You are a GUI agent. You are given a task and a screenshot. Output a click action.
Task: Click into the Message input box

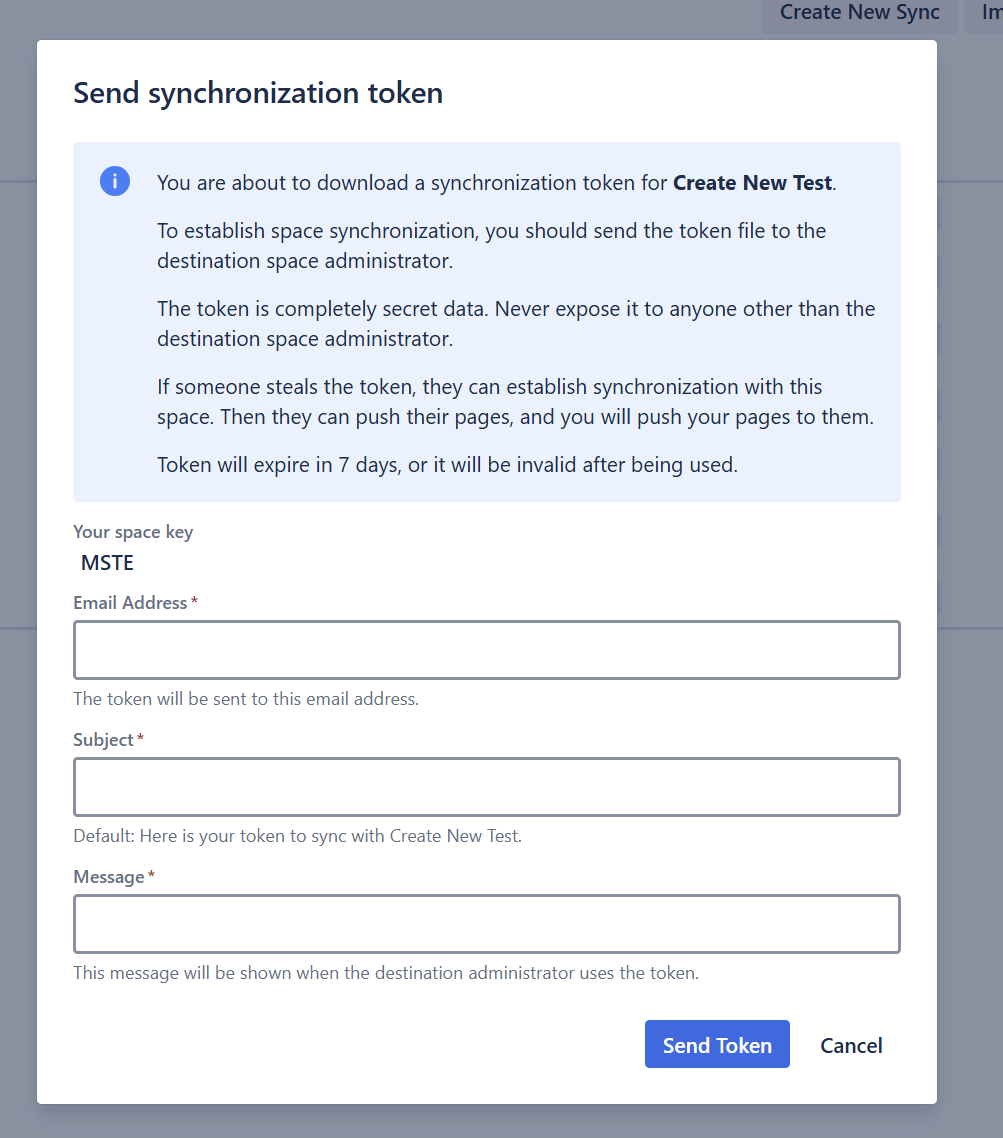[486, 924]
